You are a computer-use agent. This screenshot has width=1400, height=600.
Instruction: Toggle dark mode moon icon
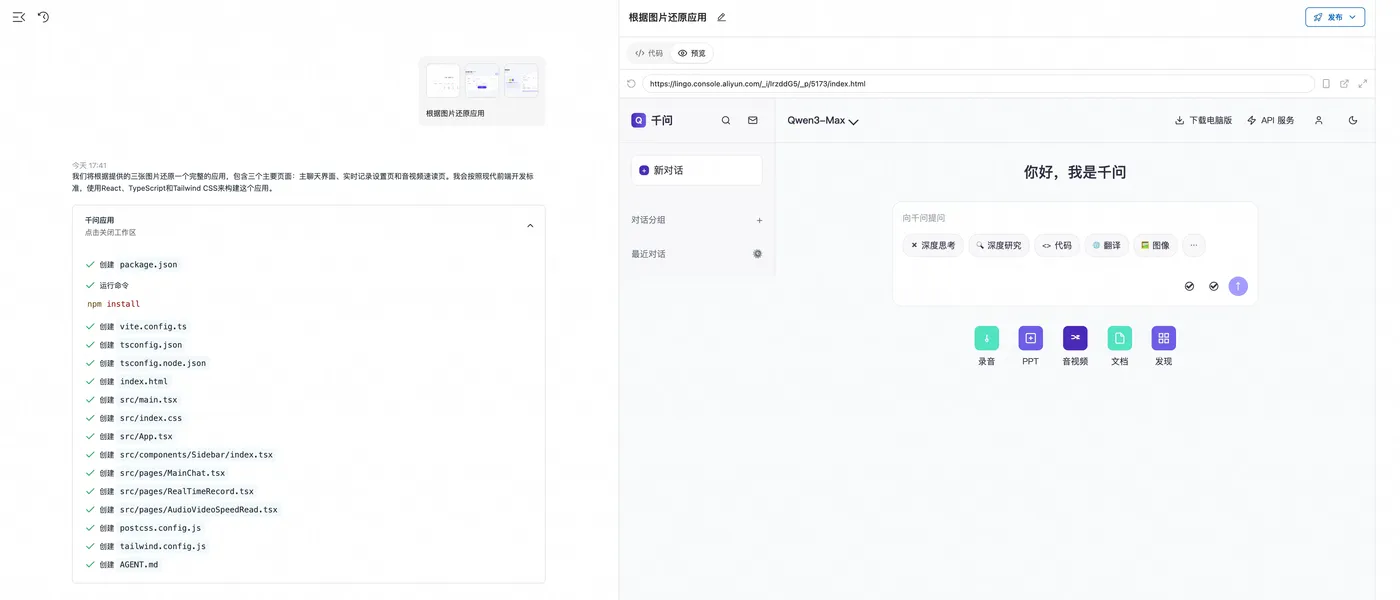[x=1353, y=120]
